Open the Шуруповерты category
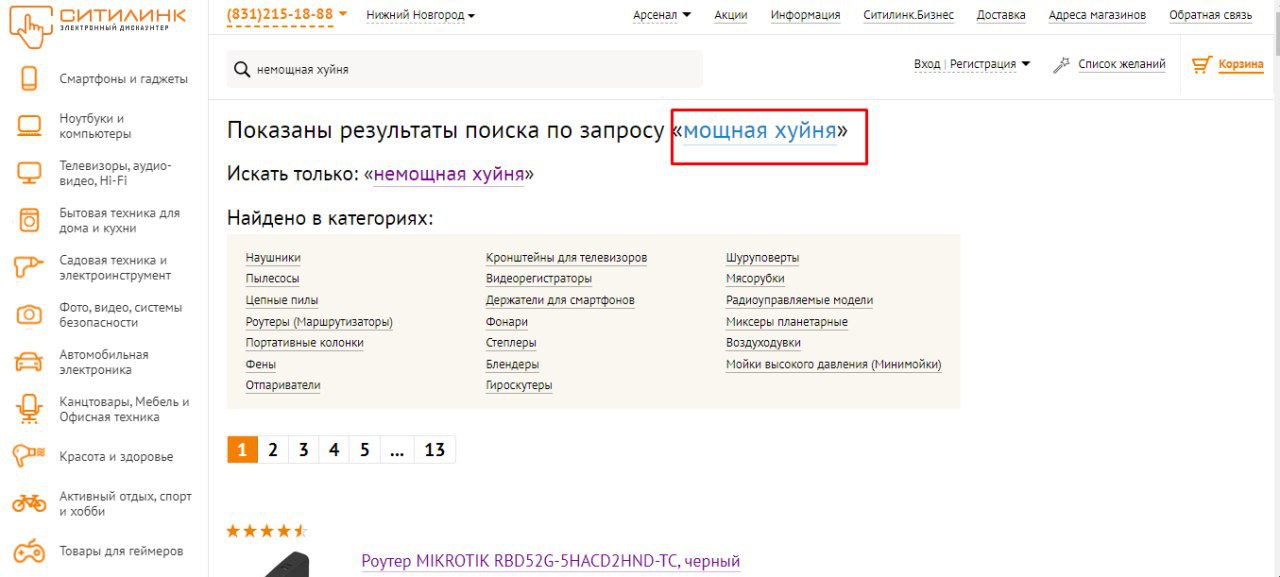This screenshot has width=1280, height=577. 762,258
